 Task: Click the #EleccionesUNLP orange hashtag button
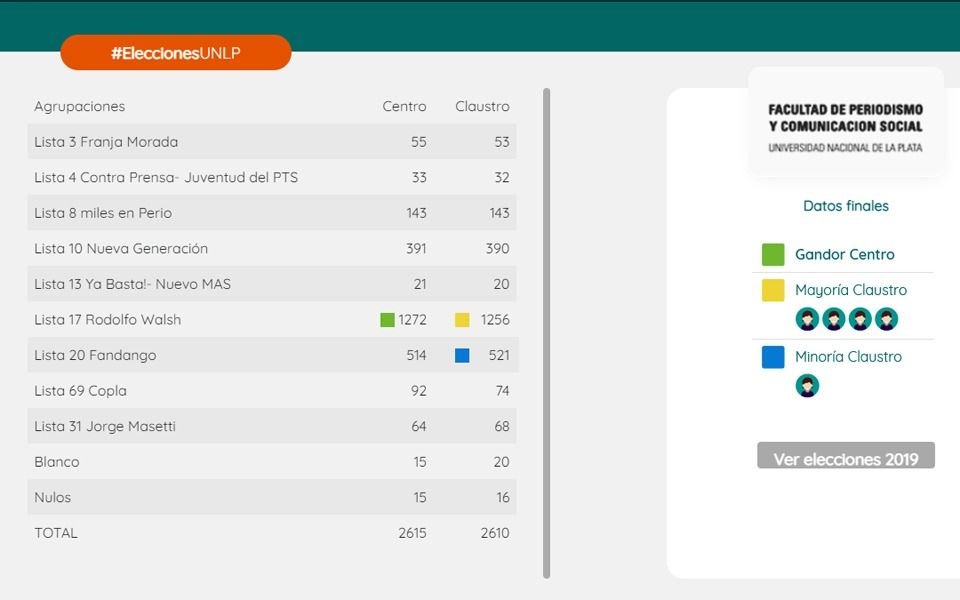(176, 53)
